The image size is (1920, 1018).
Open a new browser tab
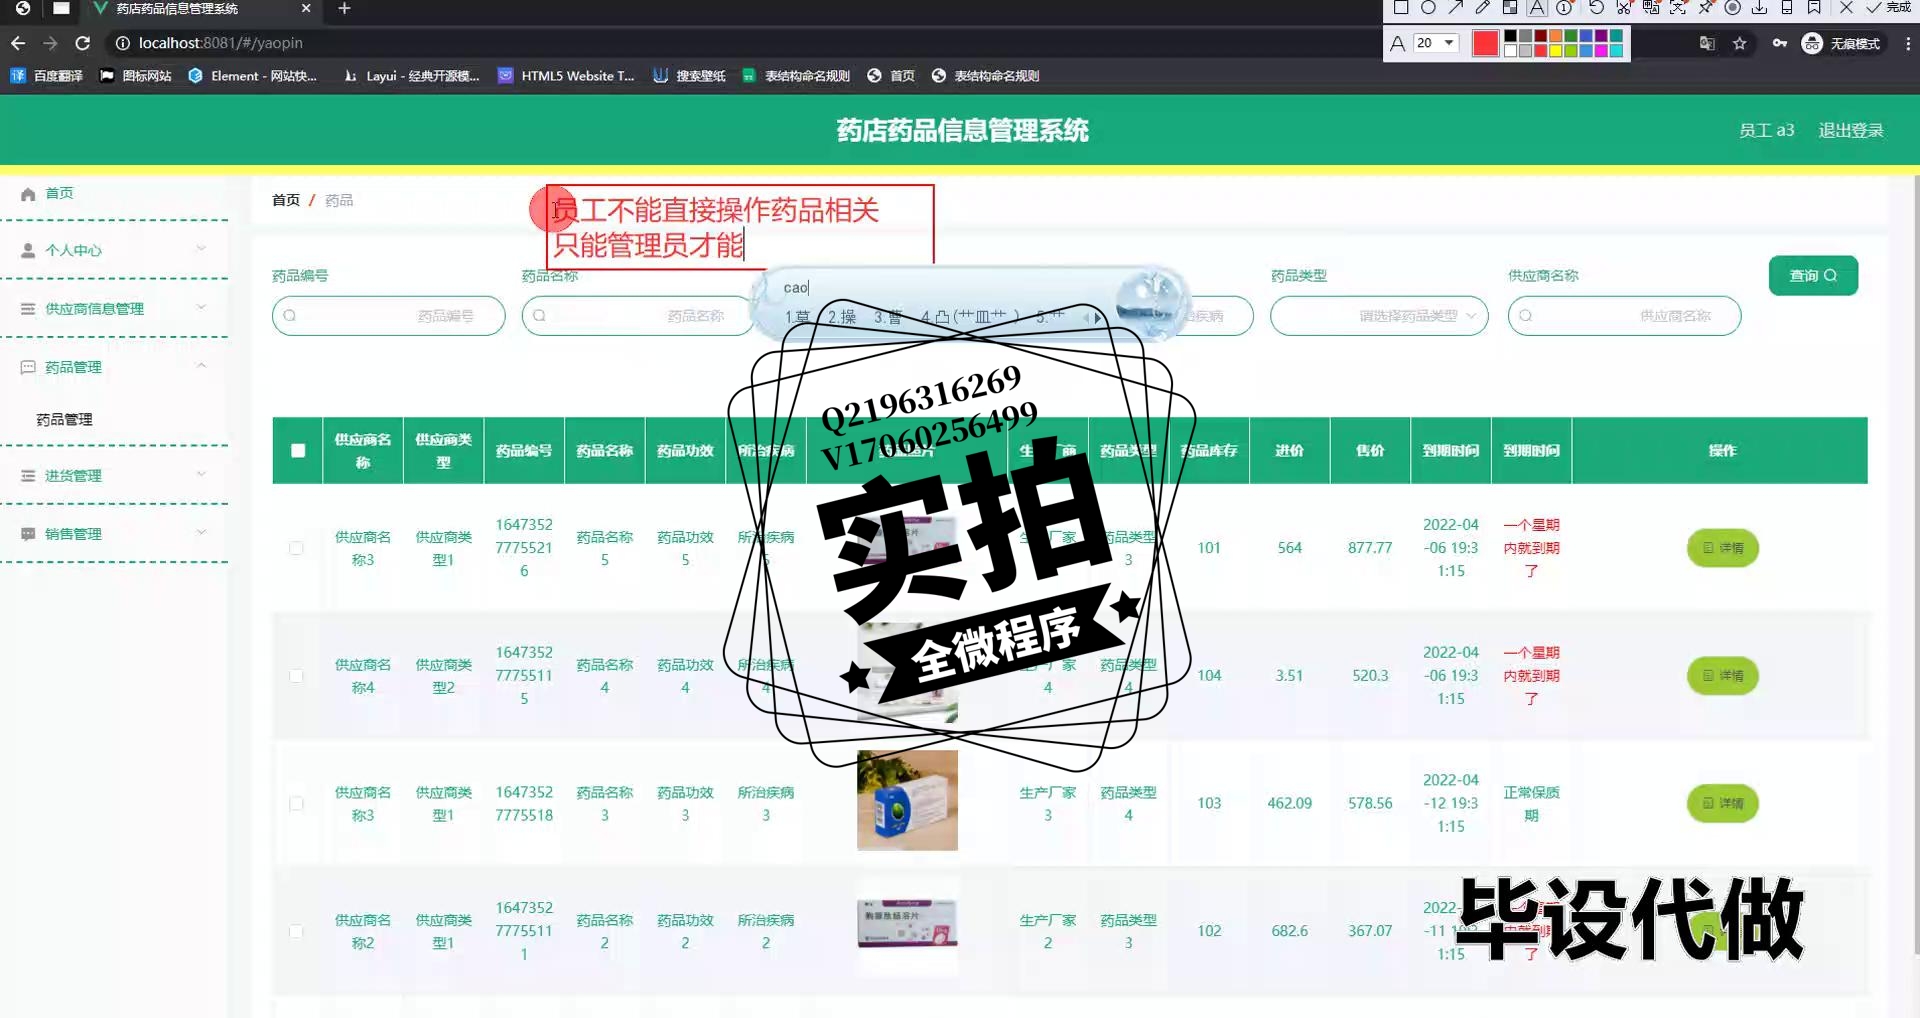tap(344, 8)
